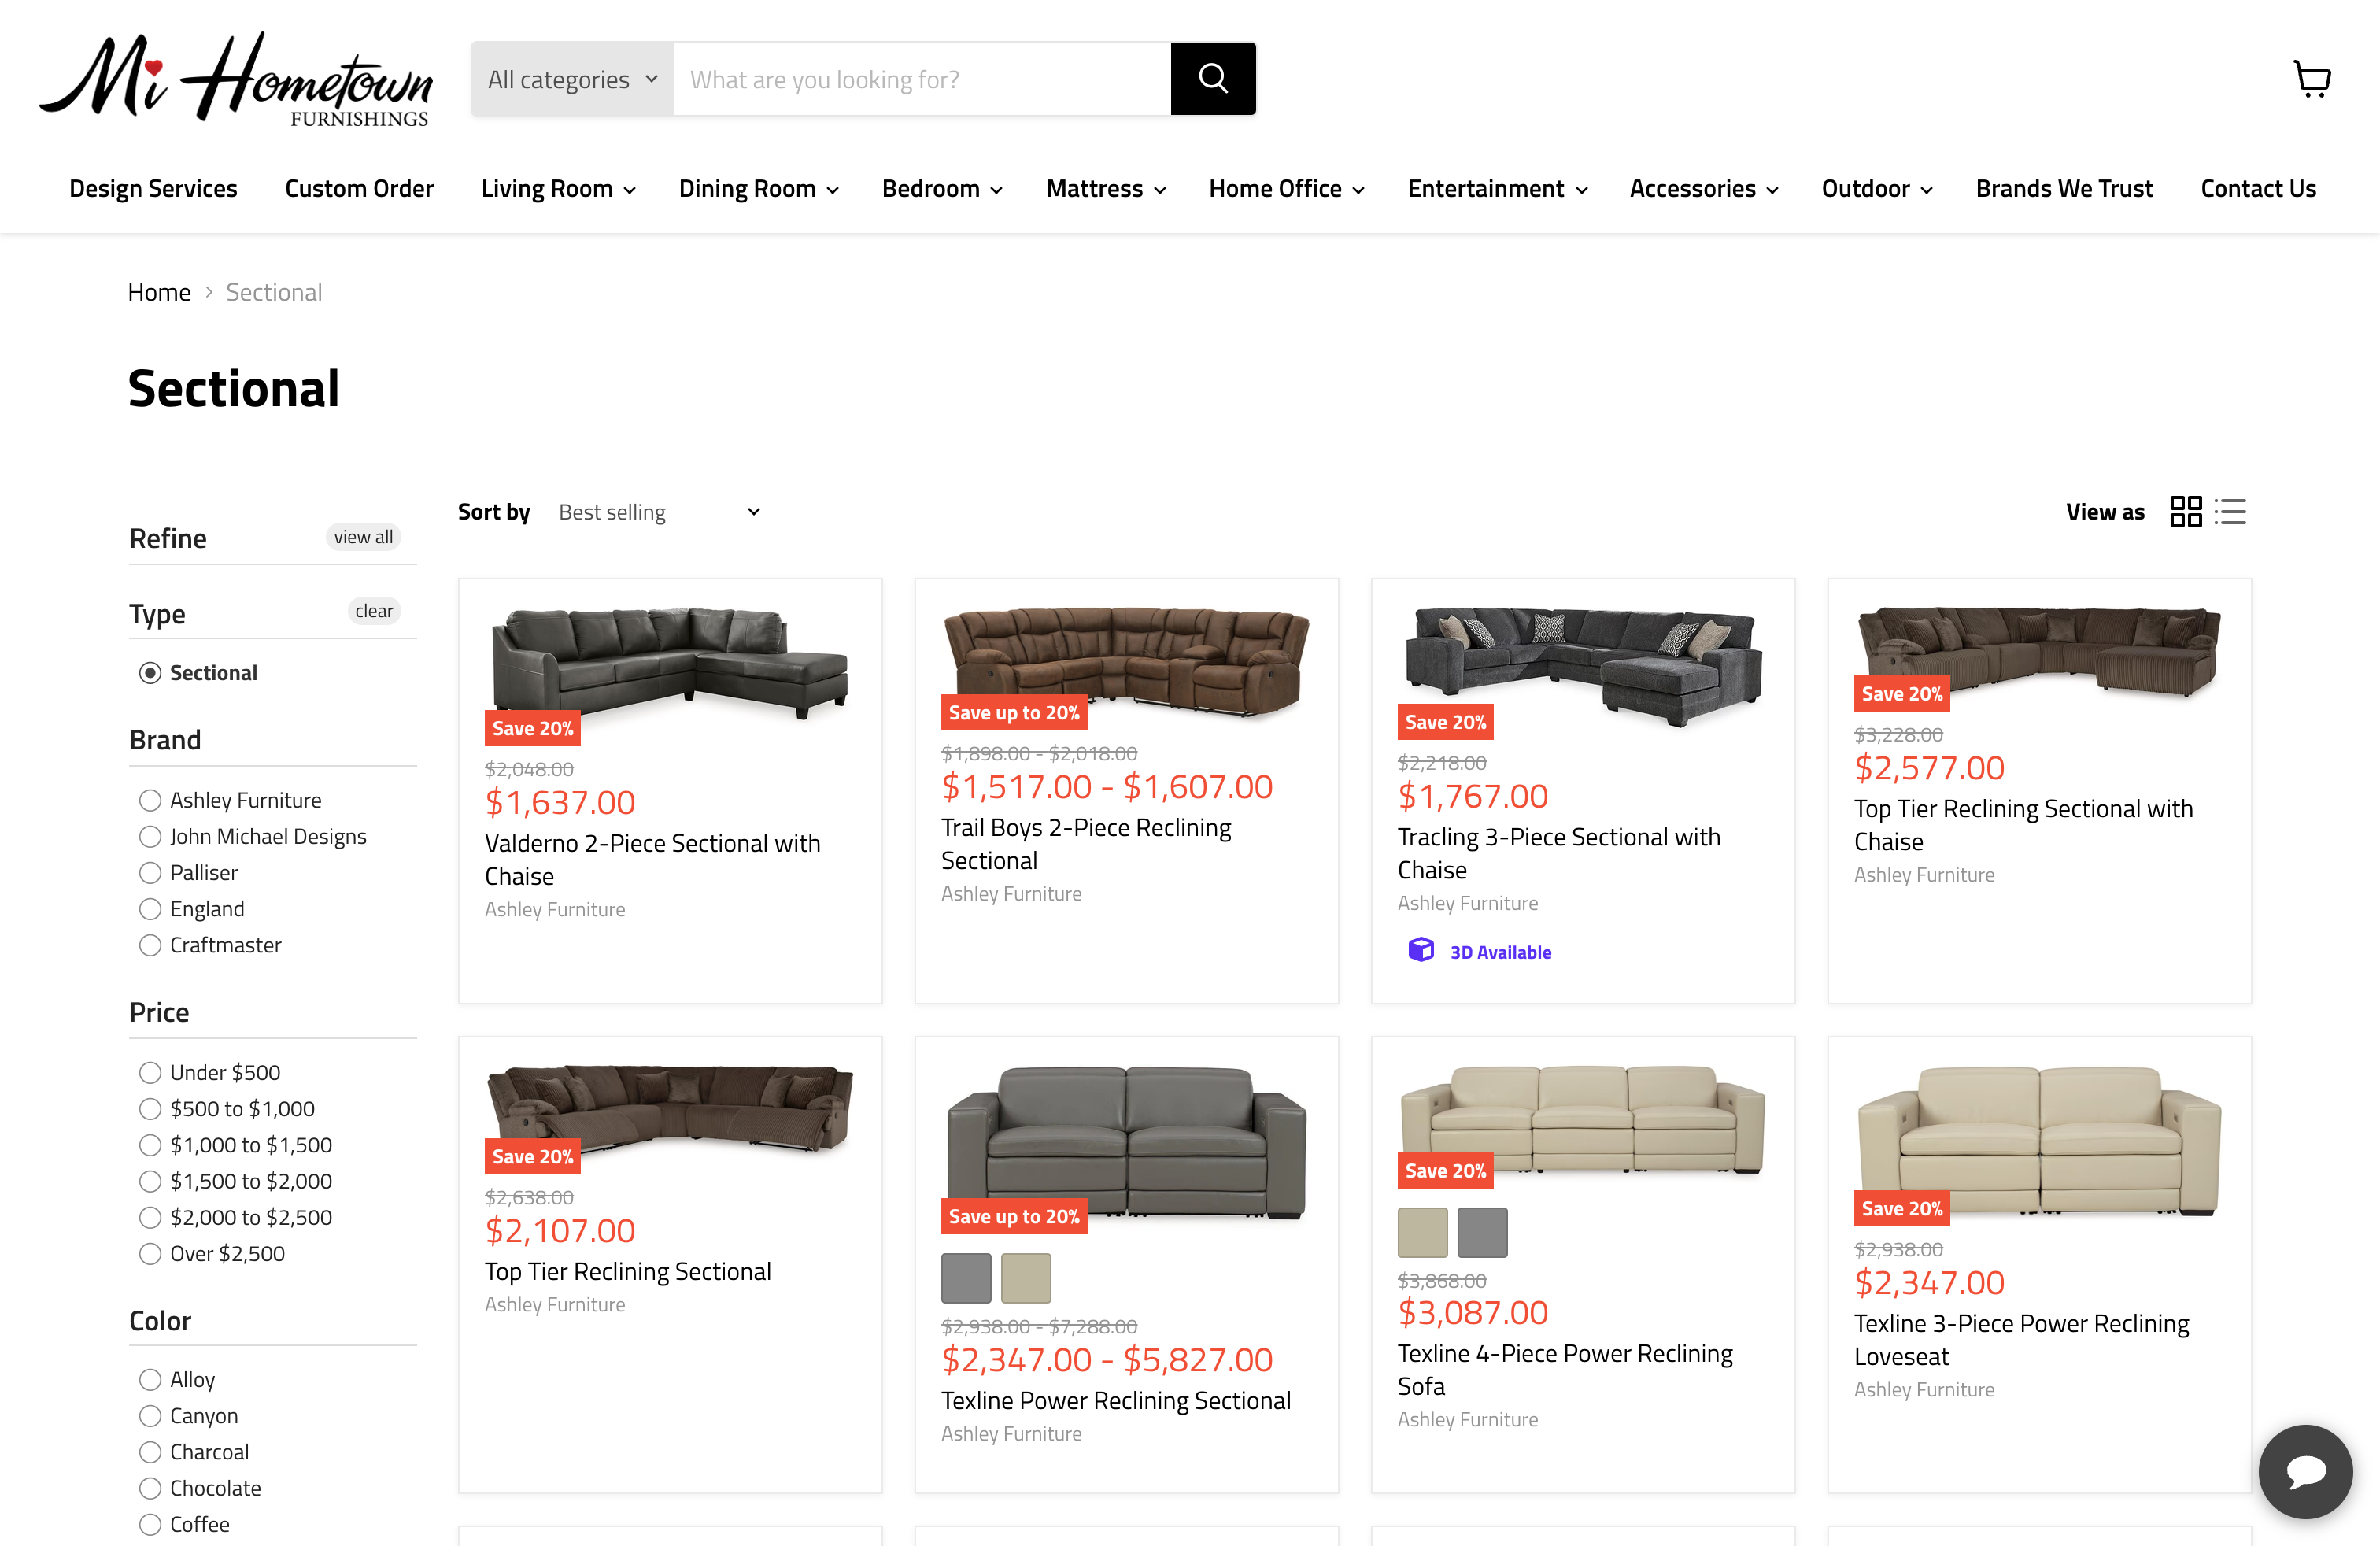This screenshot has height=1546, width=2380.
Task: Switch to list view icon
Action: coord(2230,511)
